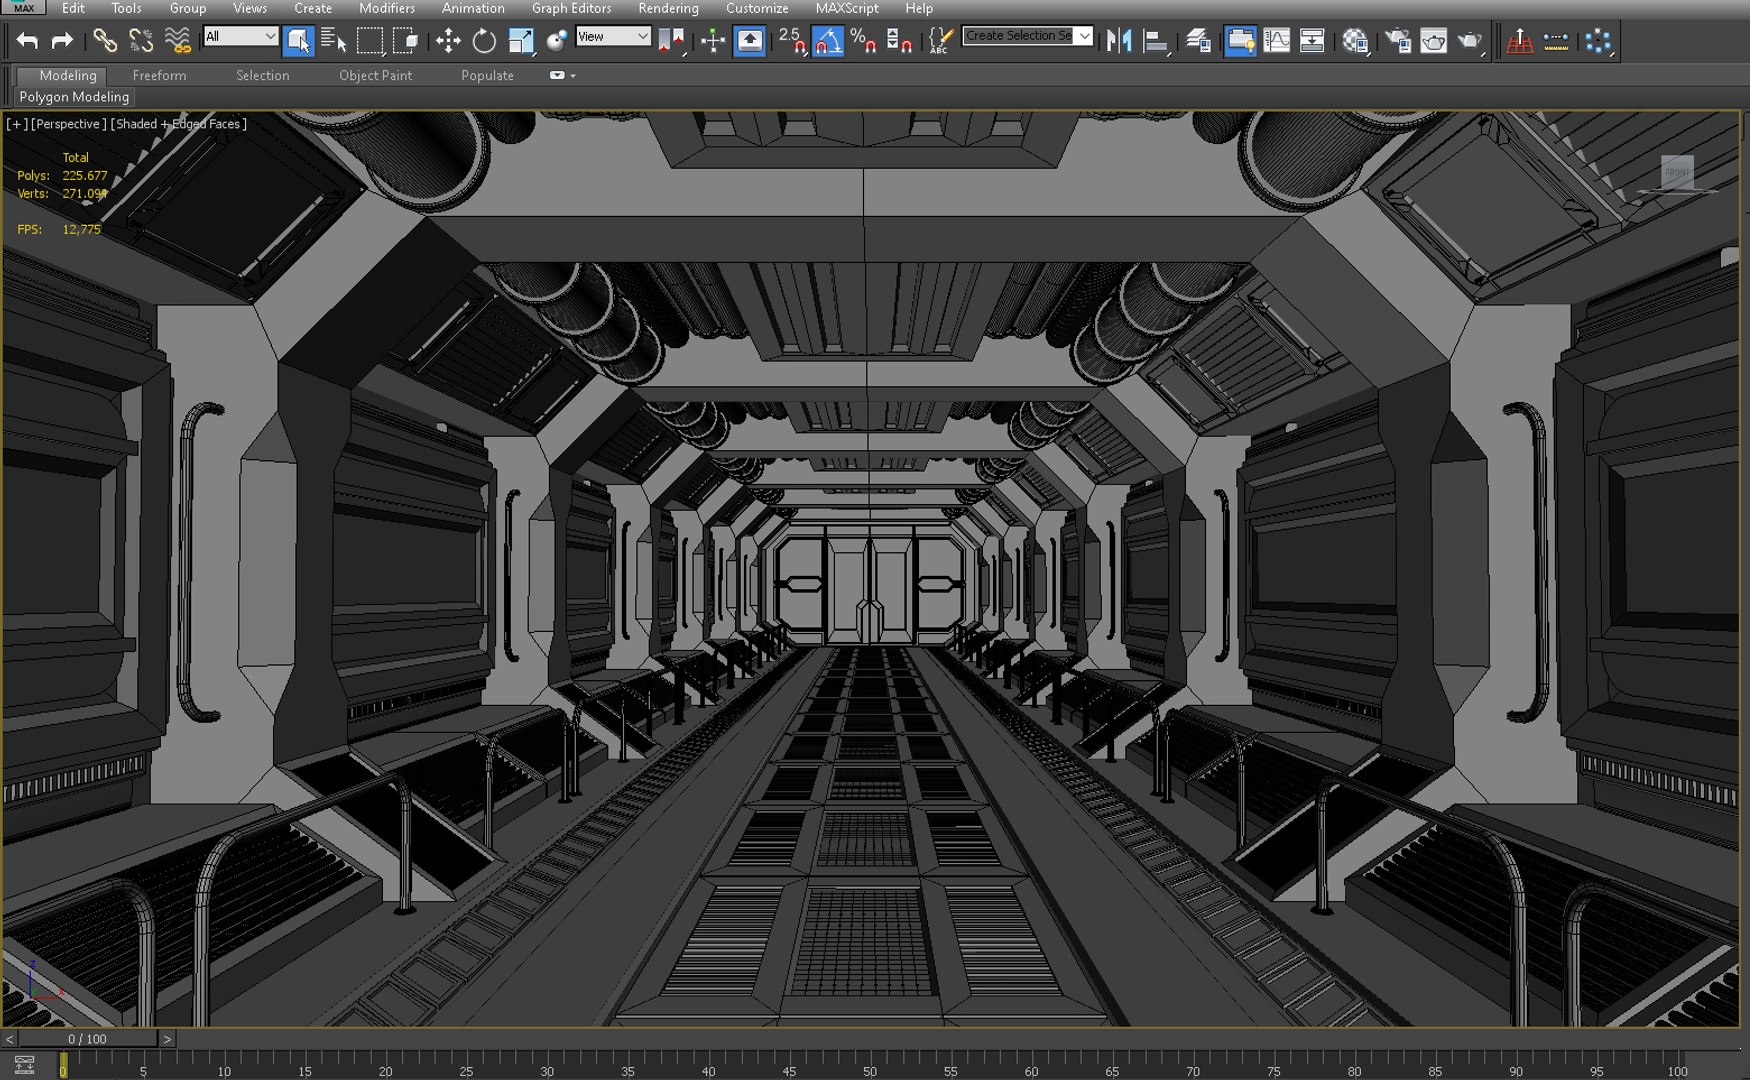Open Render Setup teapot icon
Image resolution: width=1750 pixels, height=1080 pixels.
point(1397,41)
